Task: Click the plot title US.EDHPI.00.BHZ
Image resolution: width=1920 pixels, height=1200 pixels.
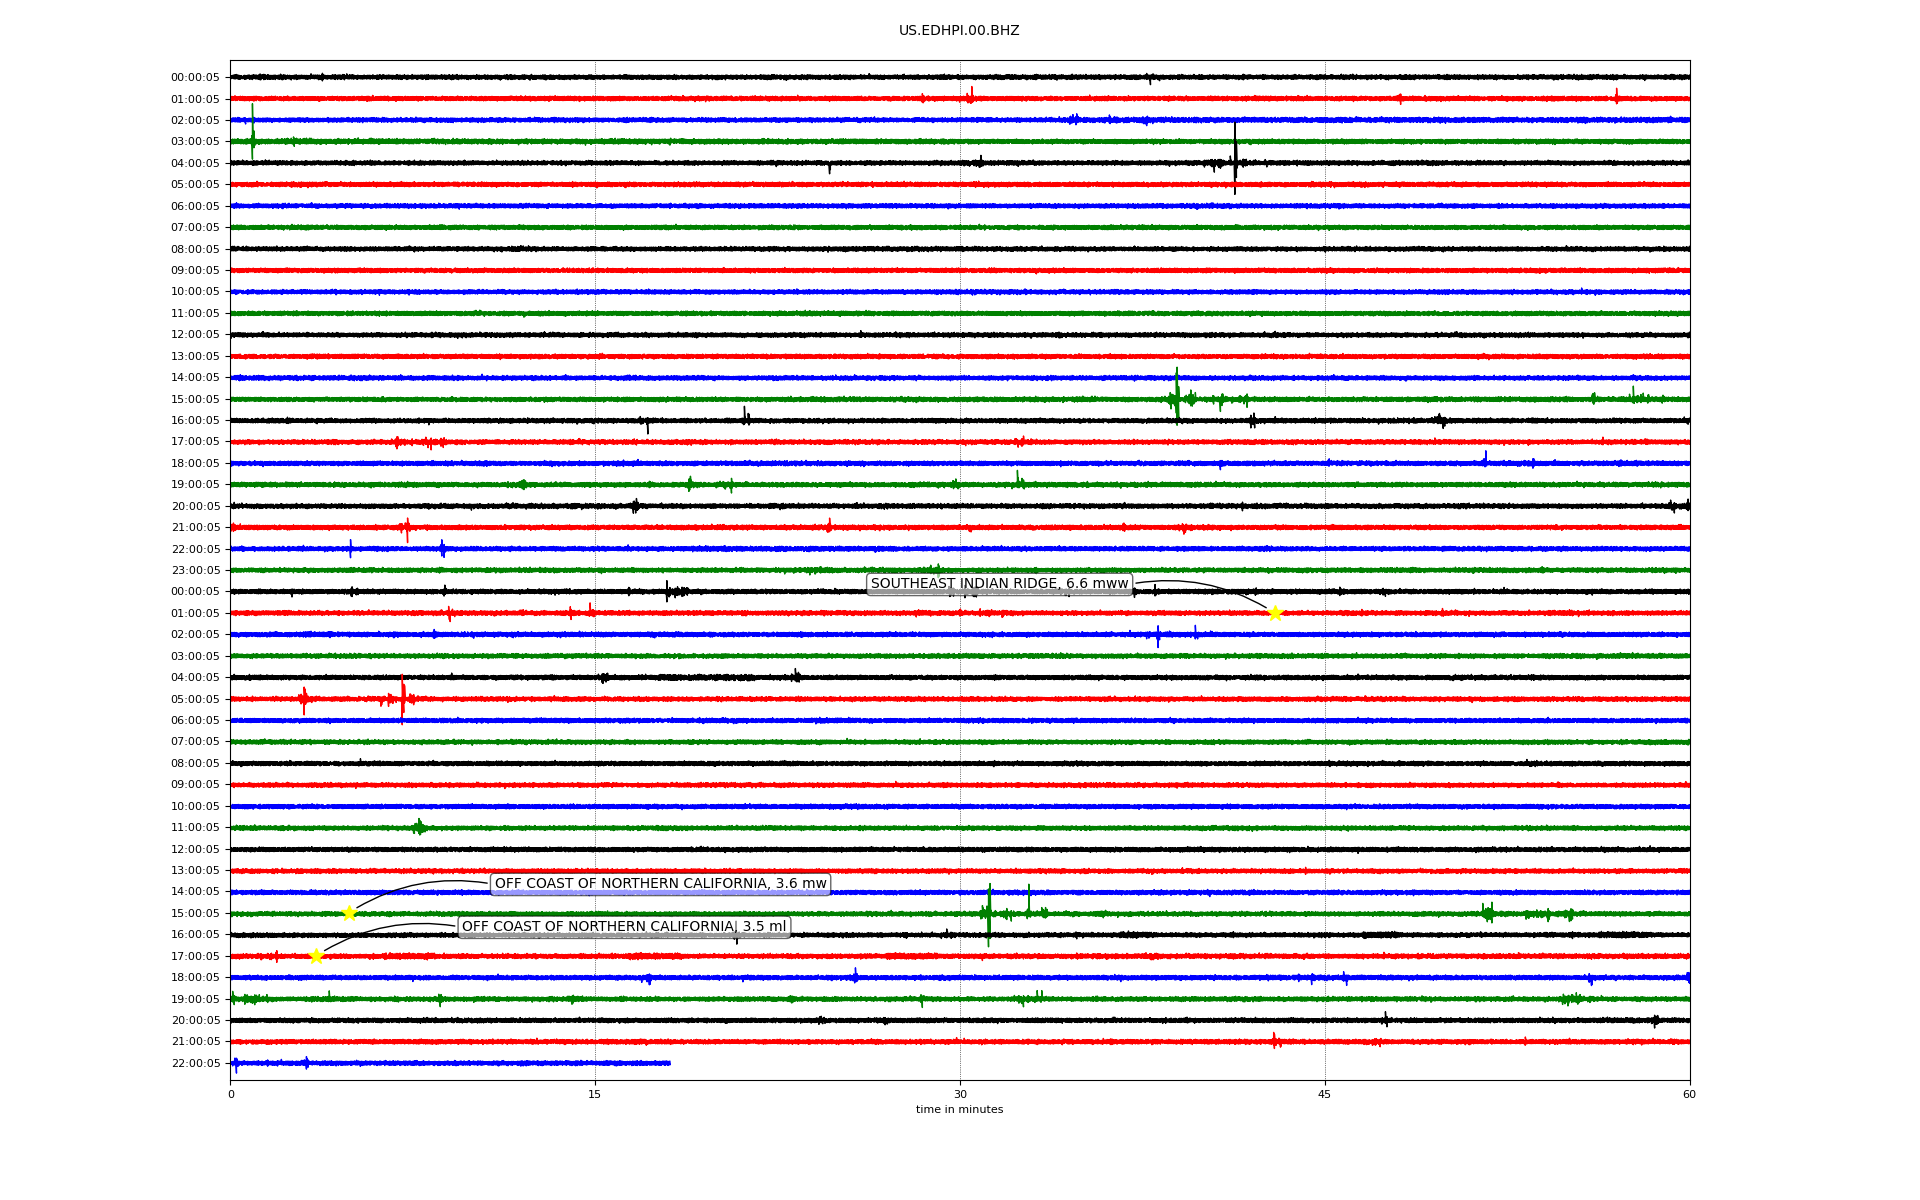Action: [x=959, y=31]
